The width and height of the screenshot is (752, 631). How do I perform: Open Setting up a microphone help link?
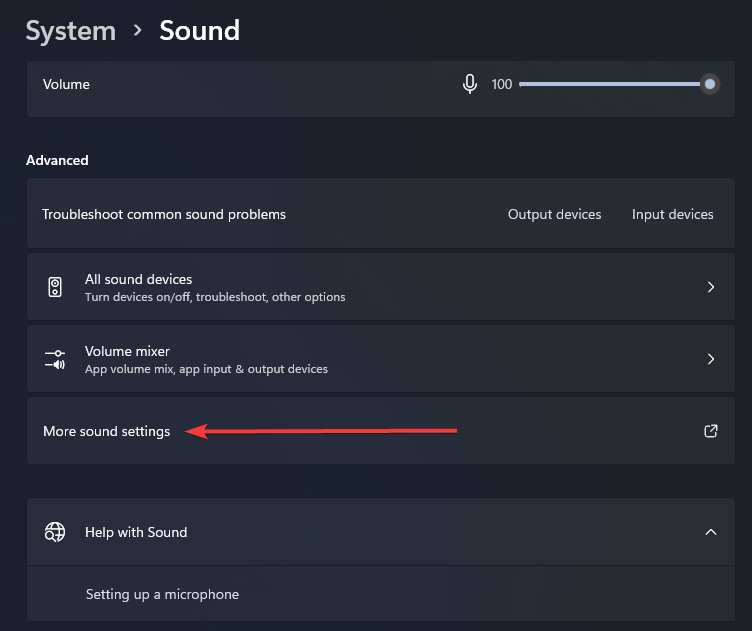(x=162, y=594)
